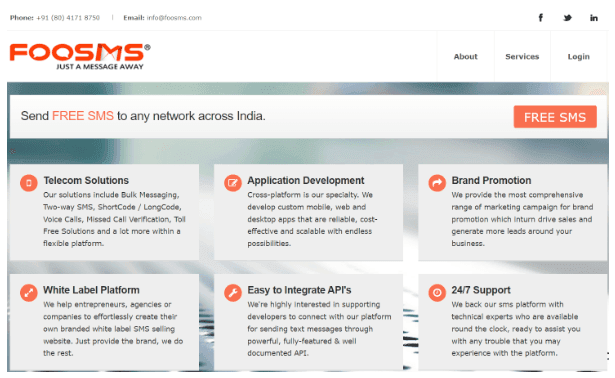Click the 'We're highly interested in supporting' description
The image size is (615, 378).
(x=319, y=329)
